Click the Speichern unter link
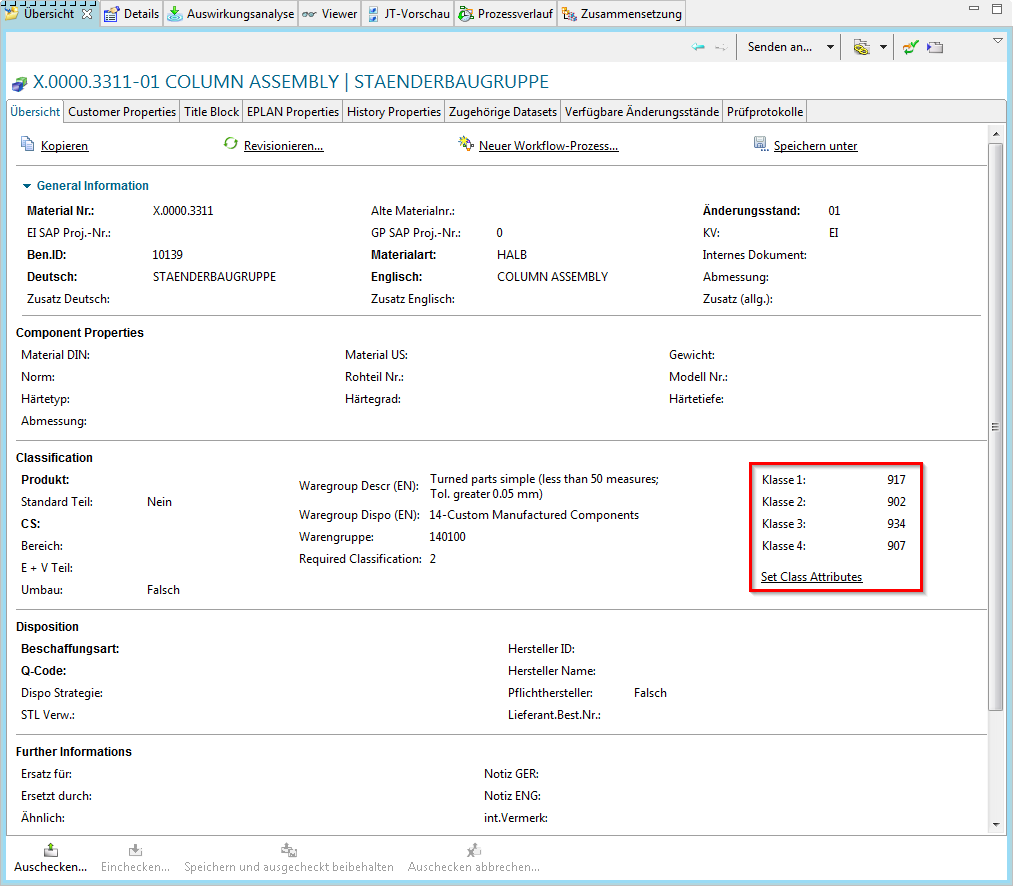This screenshot has width=1013, height=886. 815,146
